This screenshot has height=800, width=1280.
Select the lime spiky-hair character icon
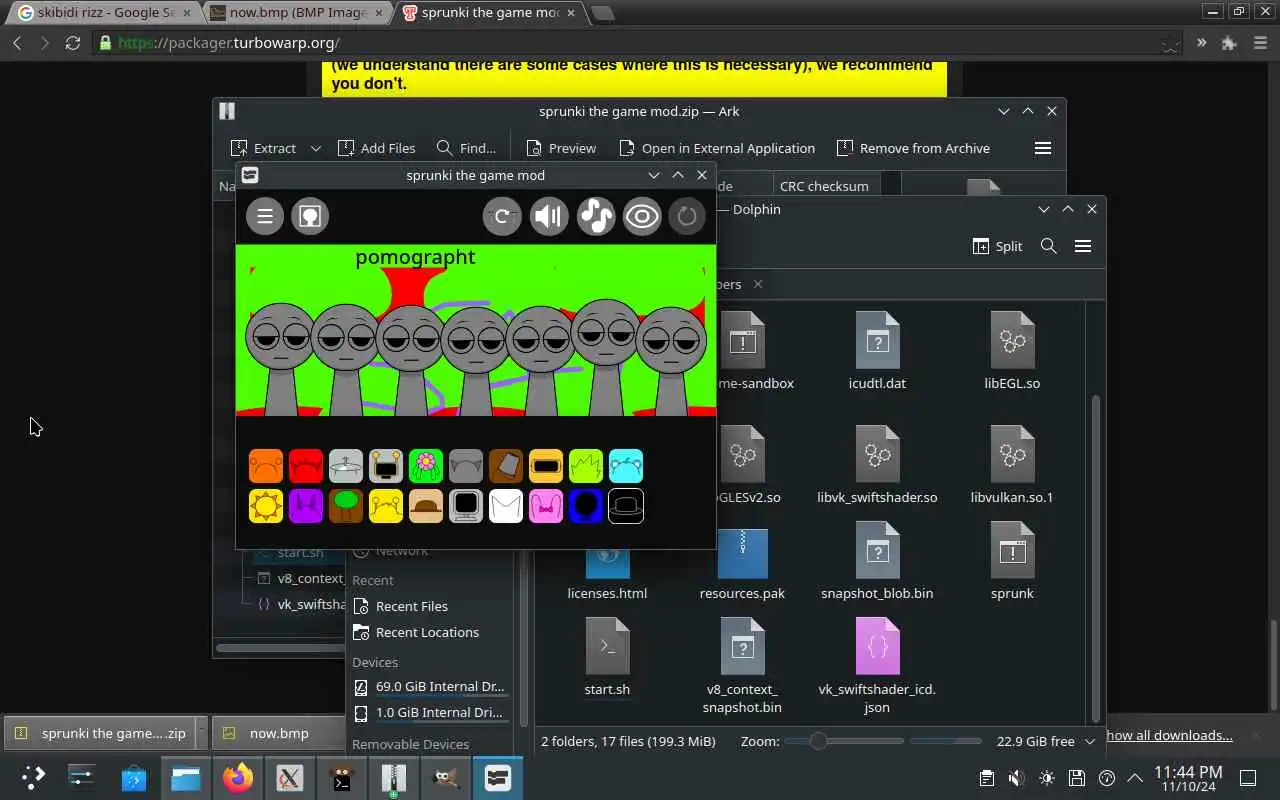[x=586, y=466]
